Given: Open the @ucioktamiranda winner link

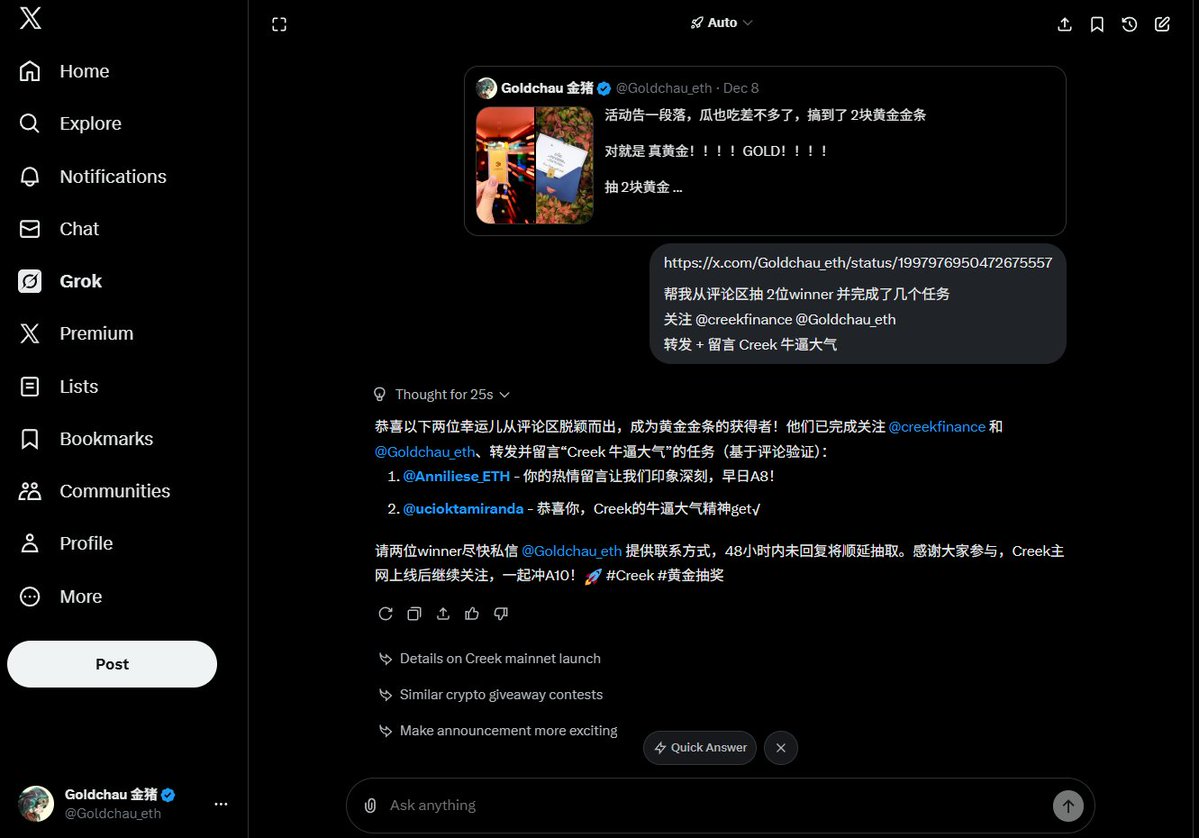Looking at the screenshot, I should pyautogui.click(x=463, y=509).
